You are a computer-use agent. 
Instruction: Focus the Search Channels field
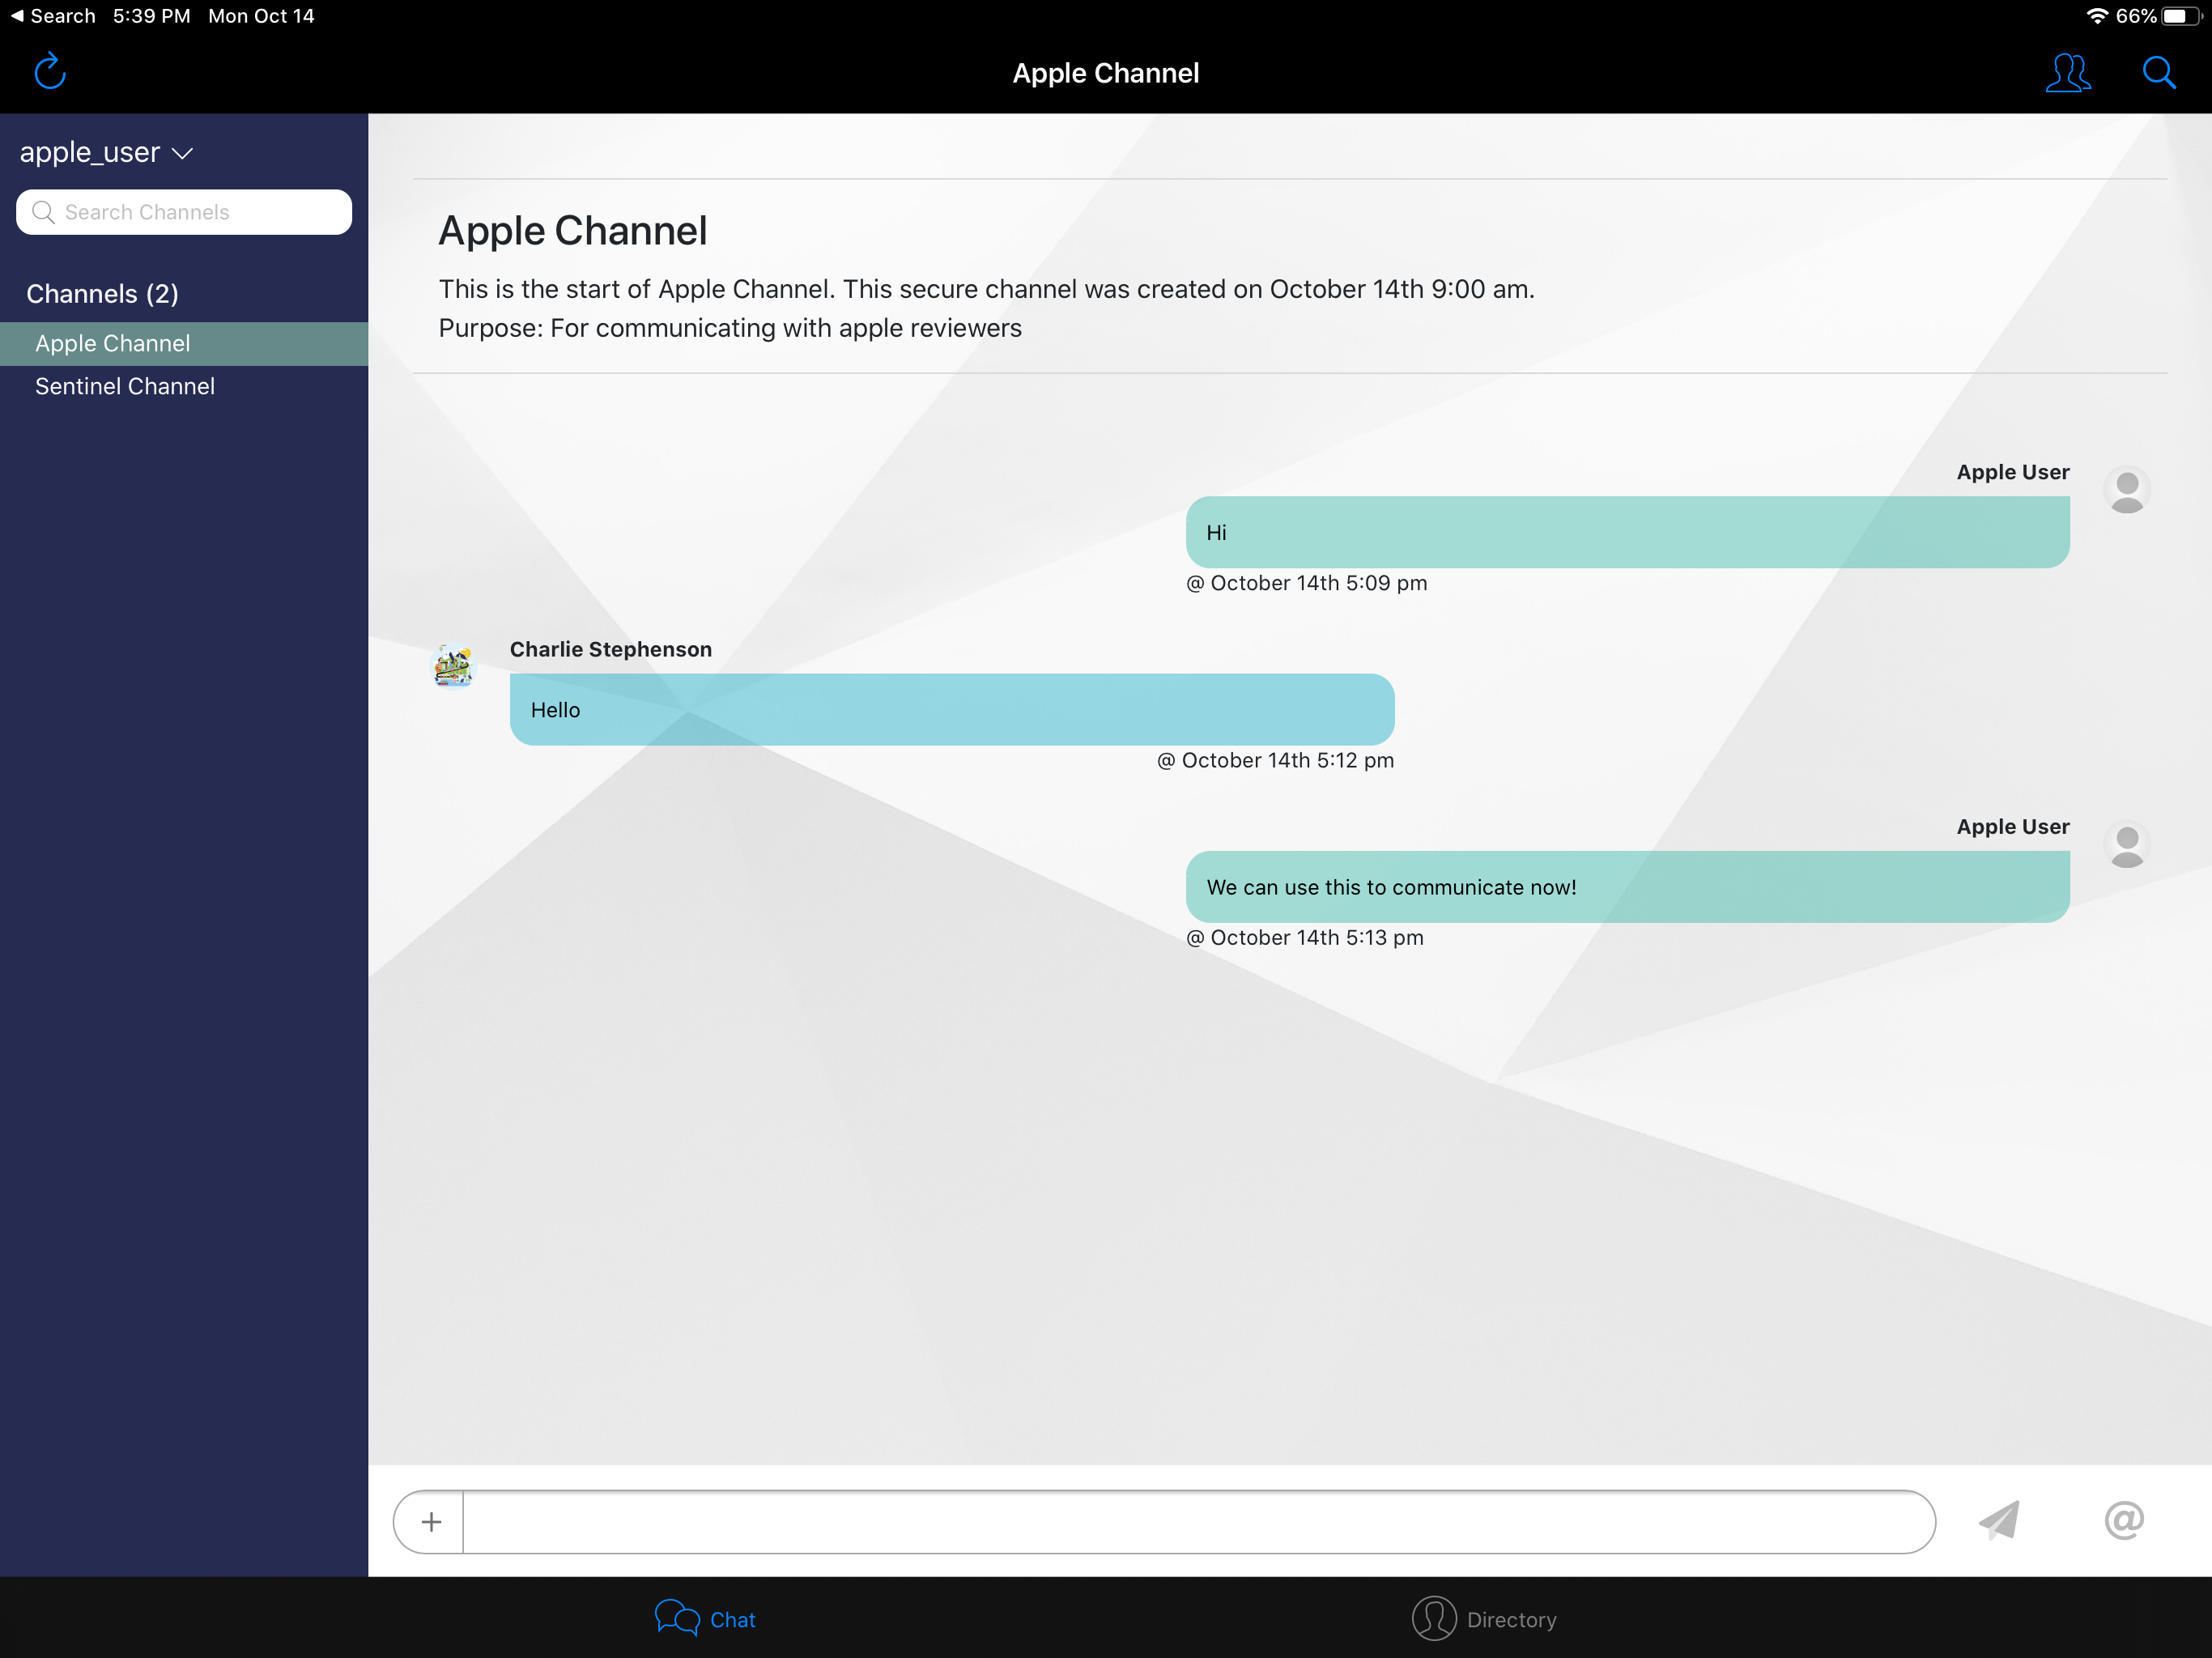click(x=184, y=212)
